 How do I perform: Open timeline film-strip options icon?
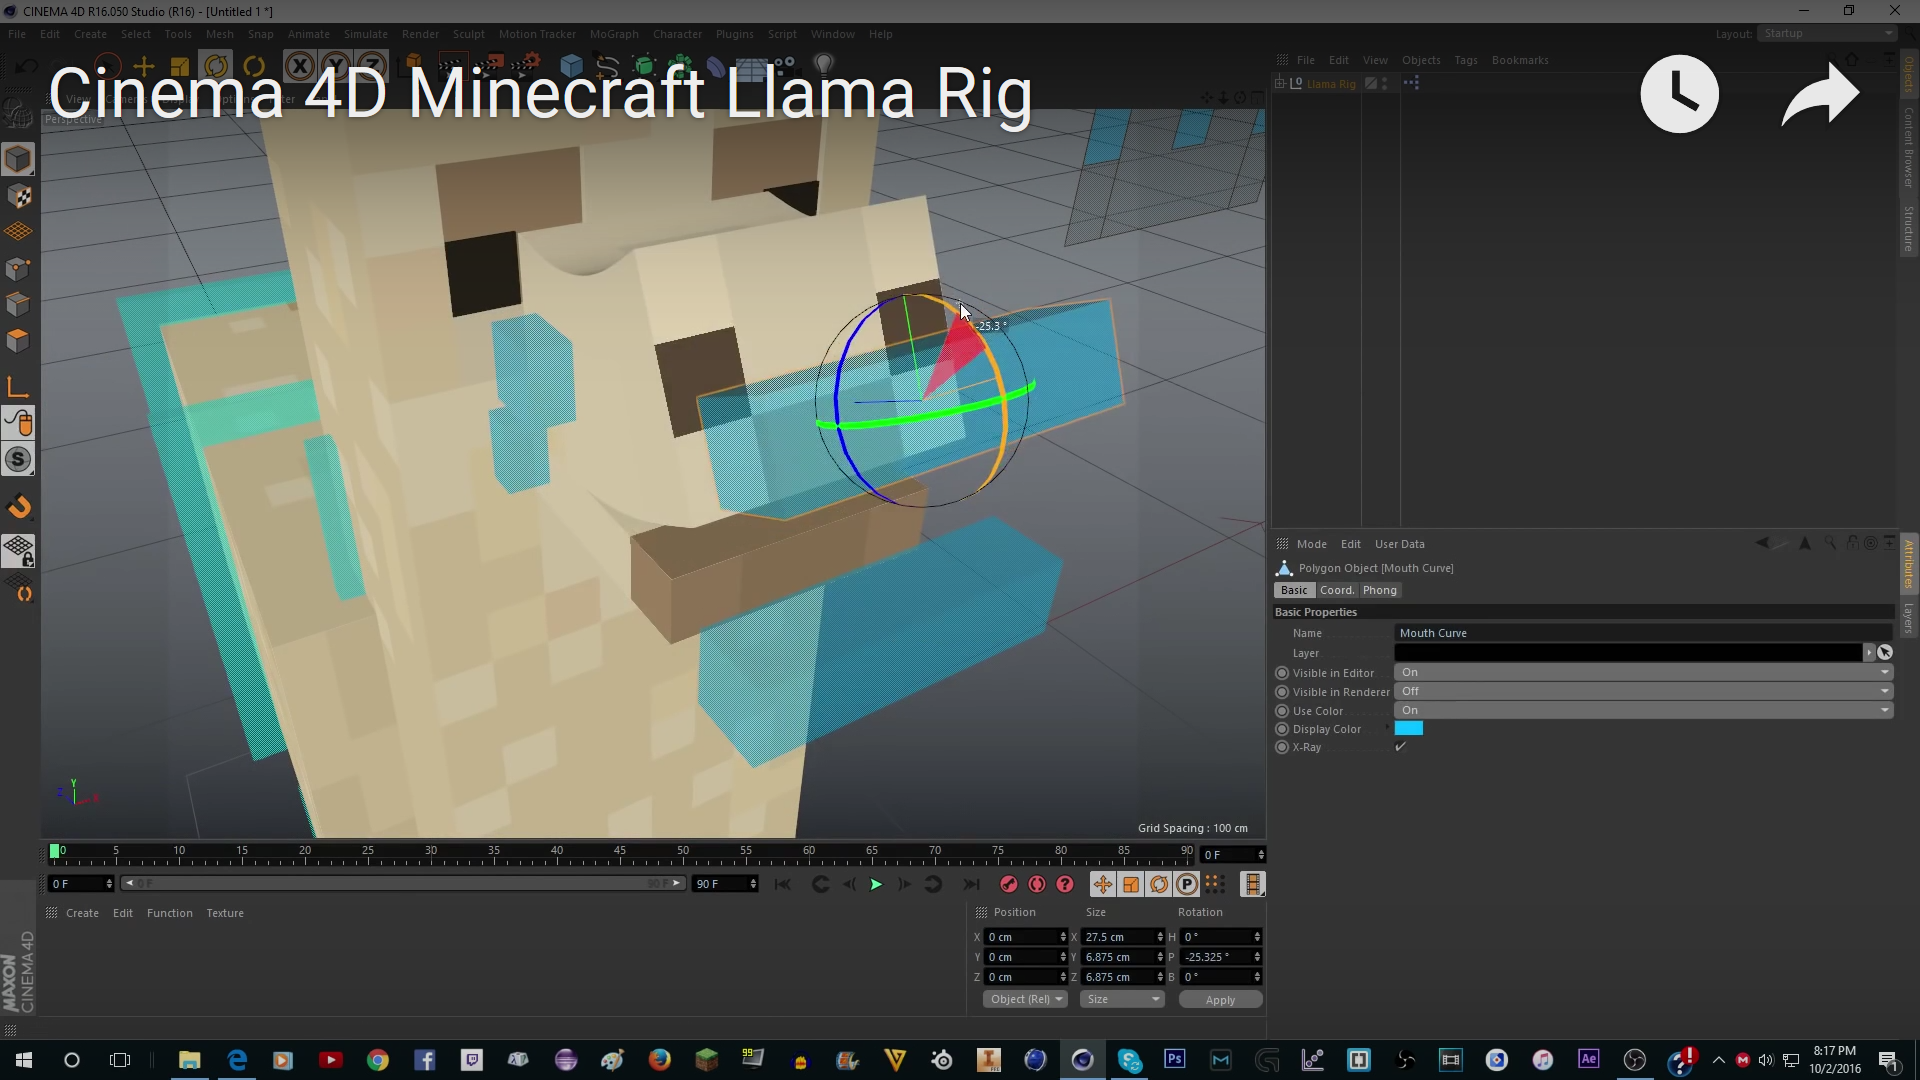coord(1252,884)
